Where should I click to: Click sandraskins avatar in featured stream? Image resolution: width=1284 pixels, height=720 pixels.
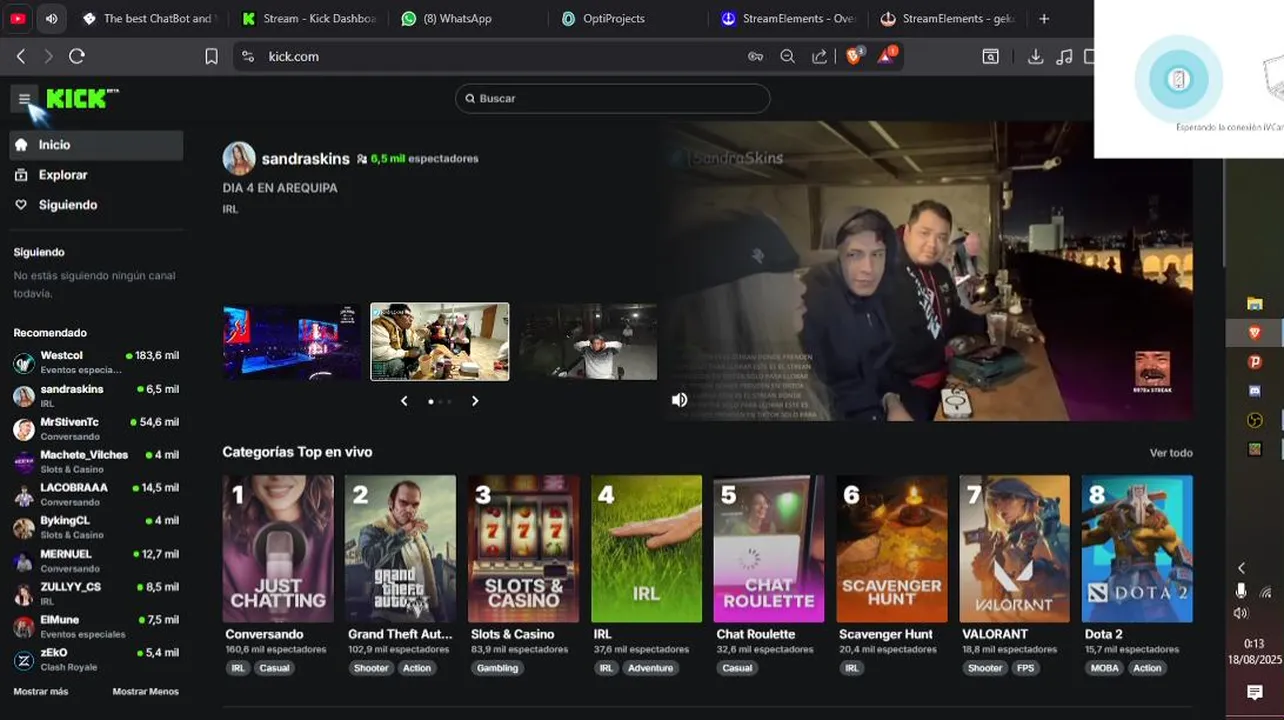(238, 158)
